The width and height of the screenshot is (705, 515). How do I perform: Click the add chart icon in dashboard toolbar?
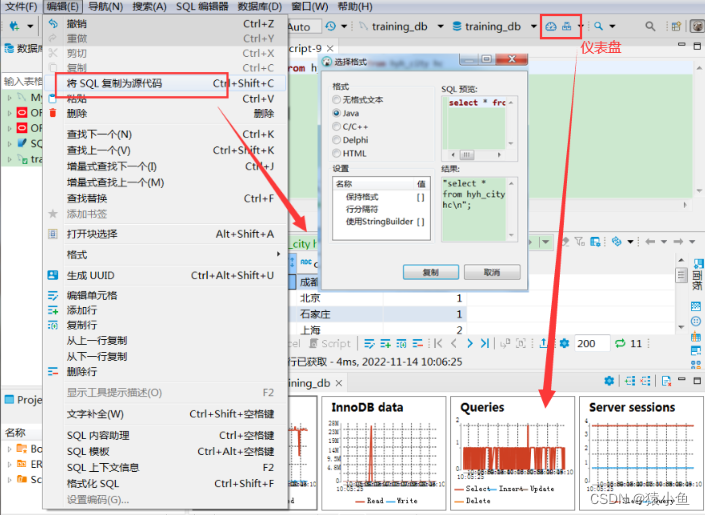pos(630,381)
